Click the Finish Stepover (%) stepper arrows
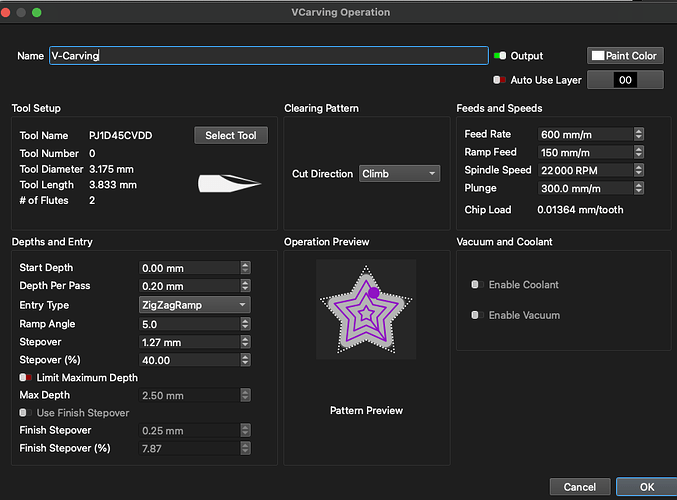The image size is (677, 500). [245, 448]
